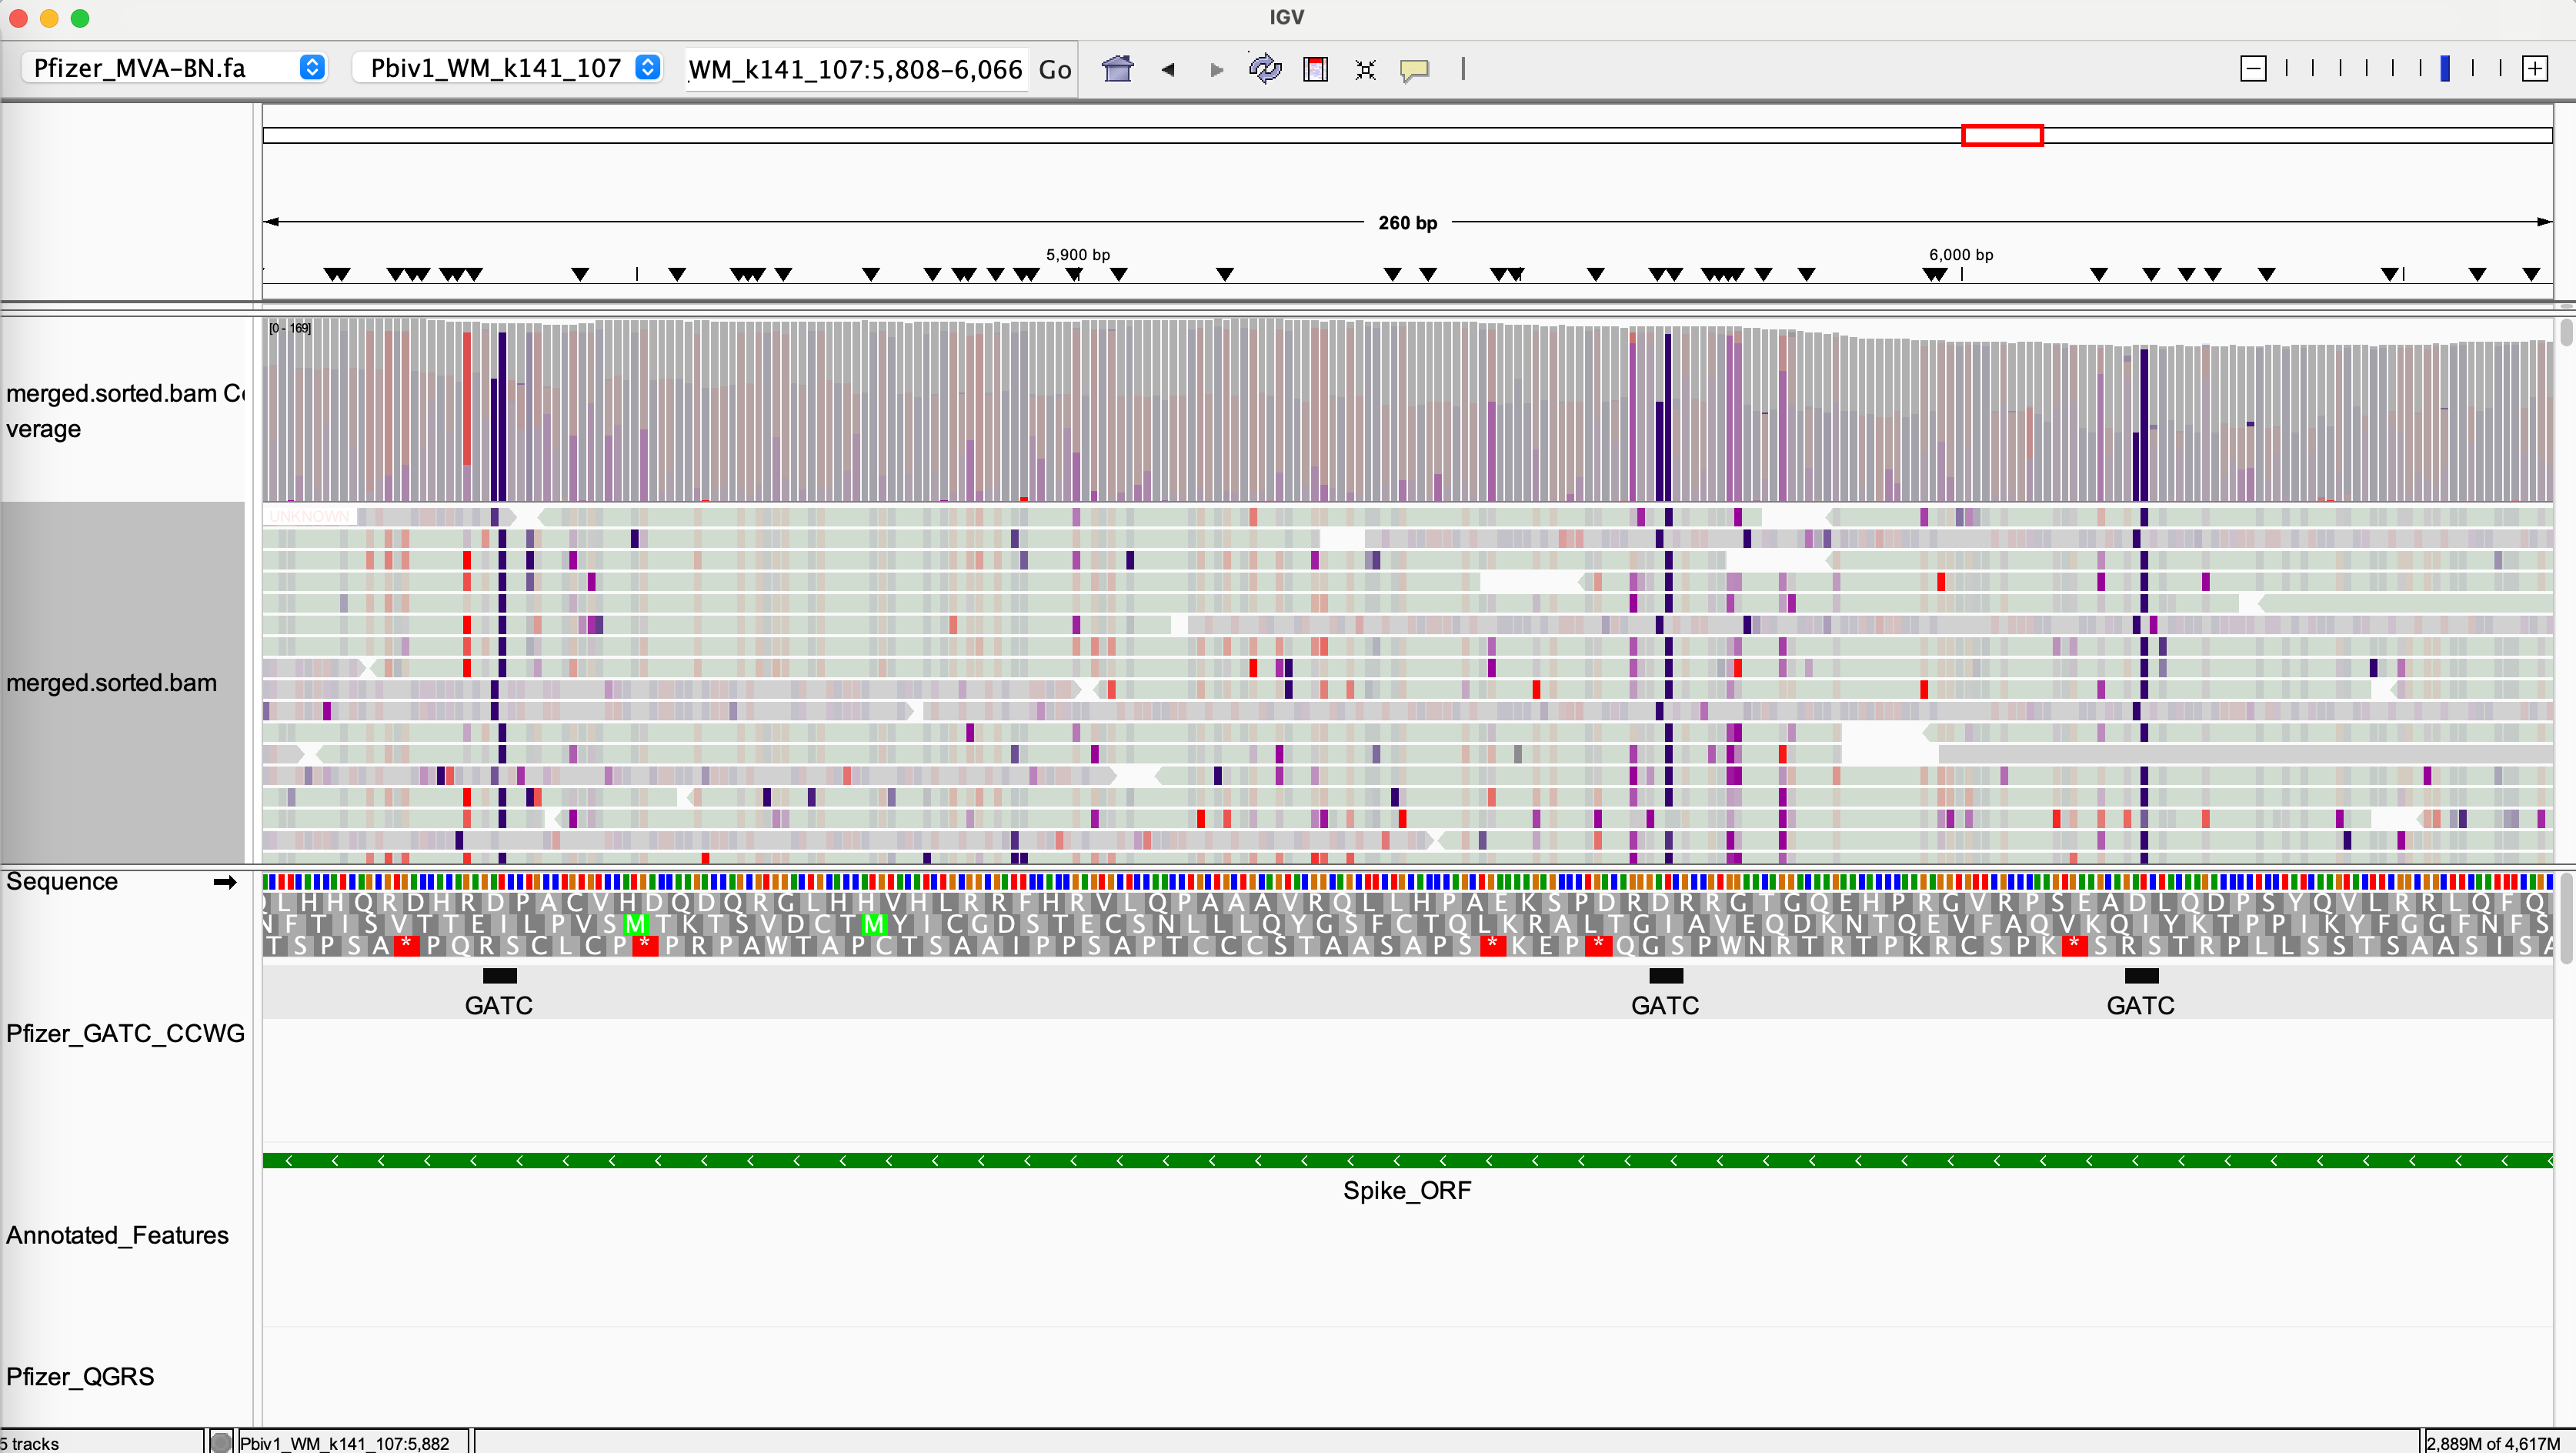
Task: Refresh the display with reload icon
Action: pyautogui.click(x=1265, y=69)
